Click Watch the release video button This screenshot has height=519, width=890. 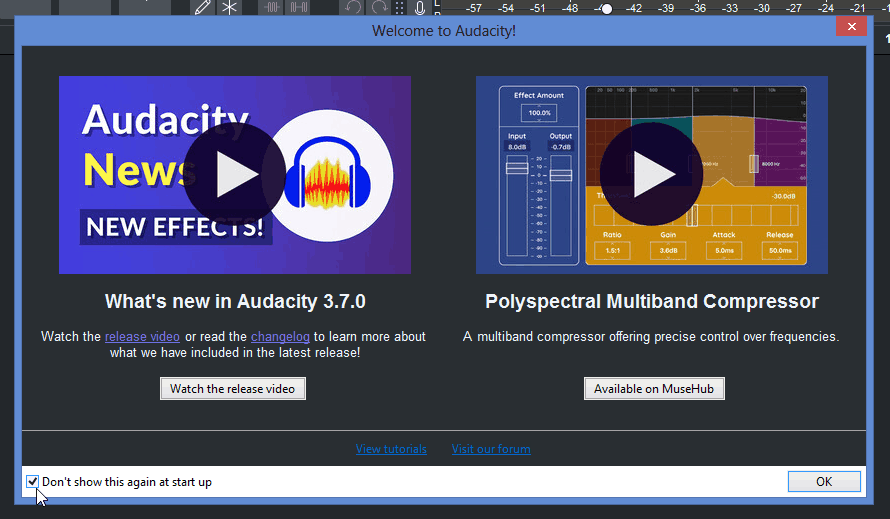[x=233, y=388]
